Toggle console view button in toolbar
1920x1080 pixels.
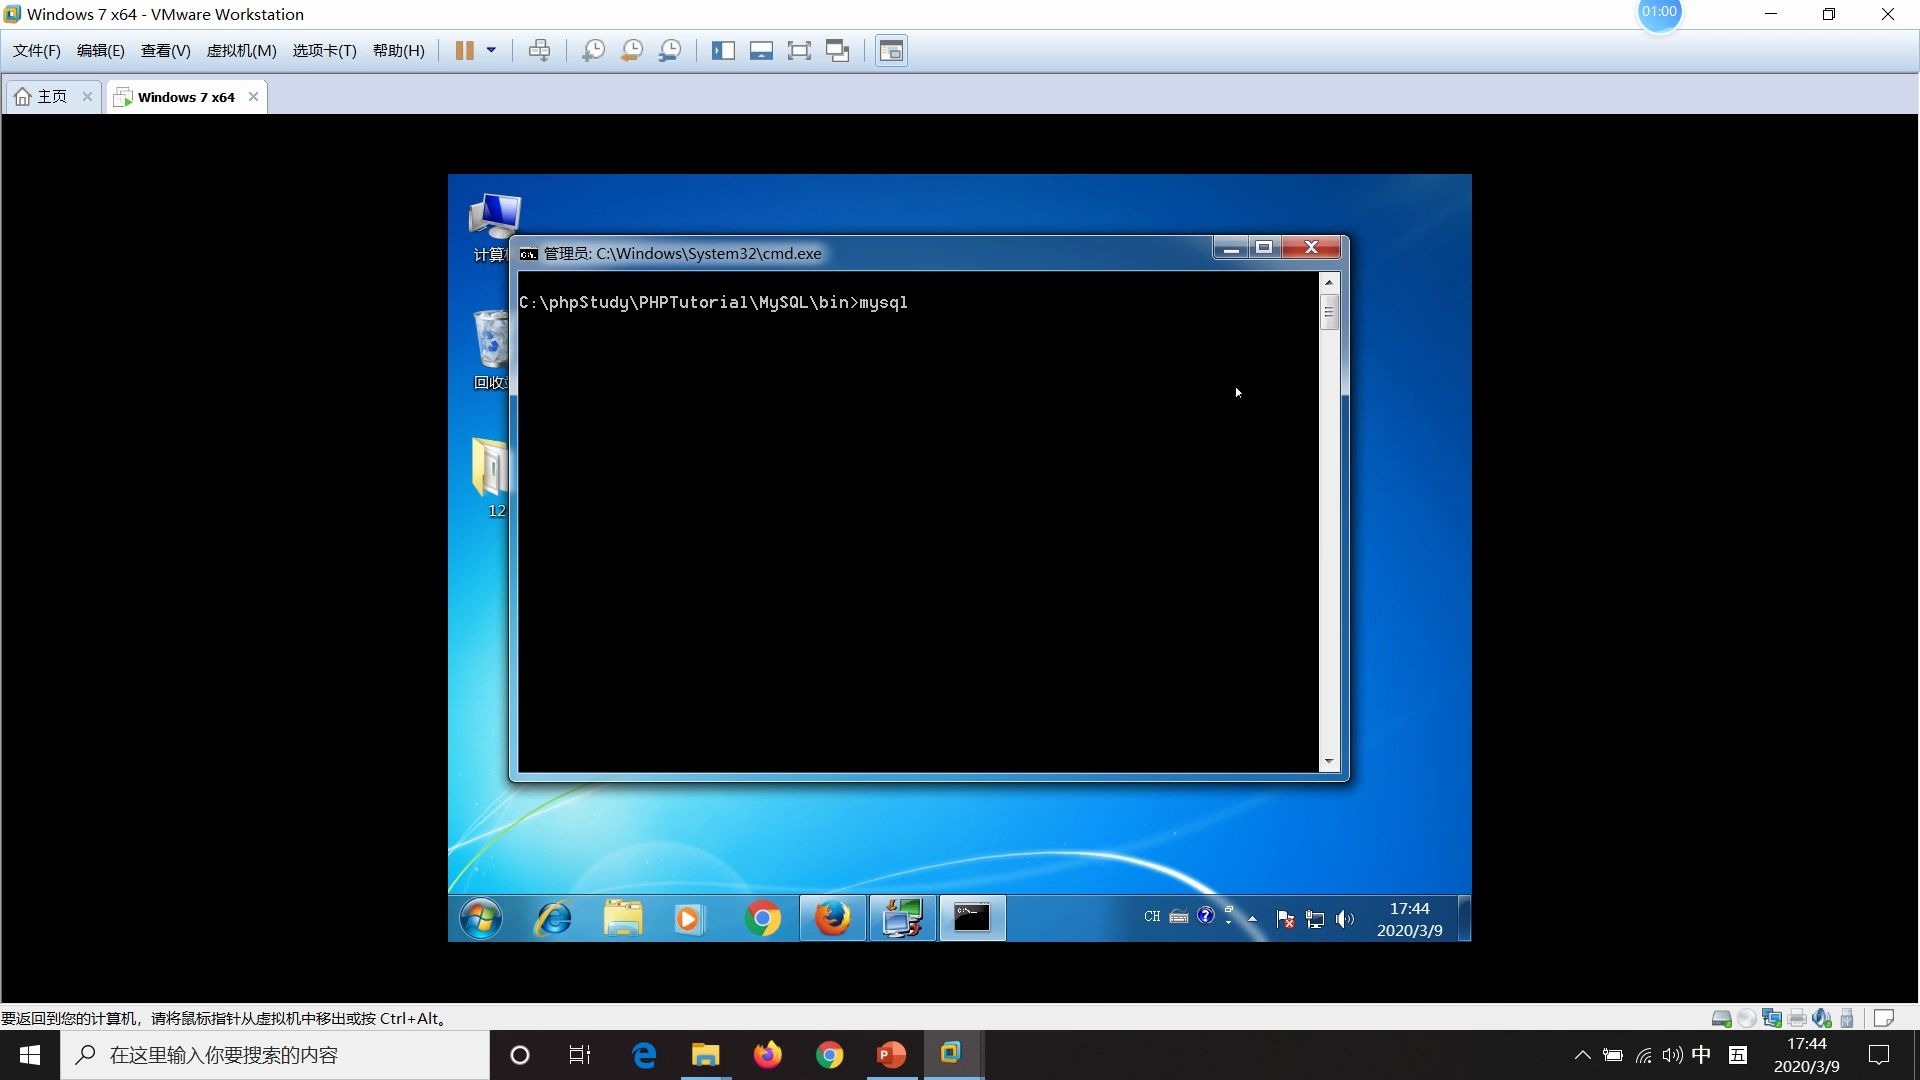click(x=891, y=51)
